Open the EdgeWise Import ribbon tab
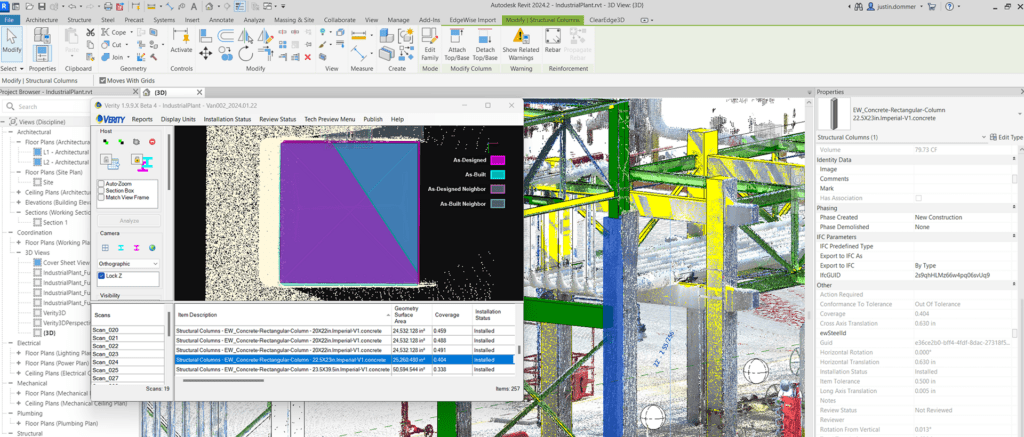Image resolution: width=1024 pixels, height=437 pixels. click(473, 20)
